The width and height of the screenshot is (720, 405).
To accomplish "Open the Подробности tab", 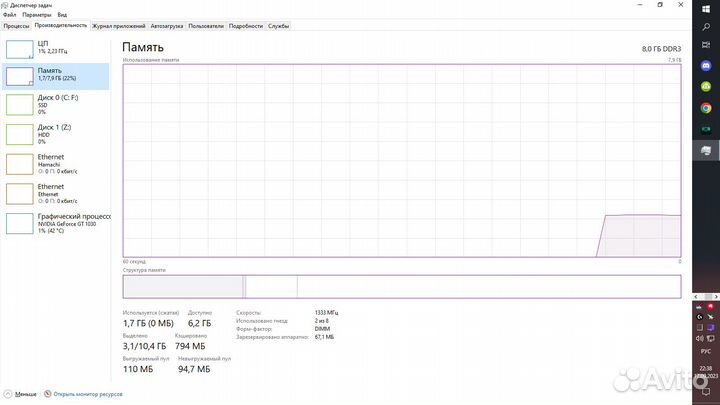I will [x=246, y=26].
